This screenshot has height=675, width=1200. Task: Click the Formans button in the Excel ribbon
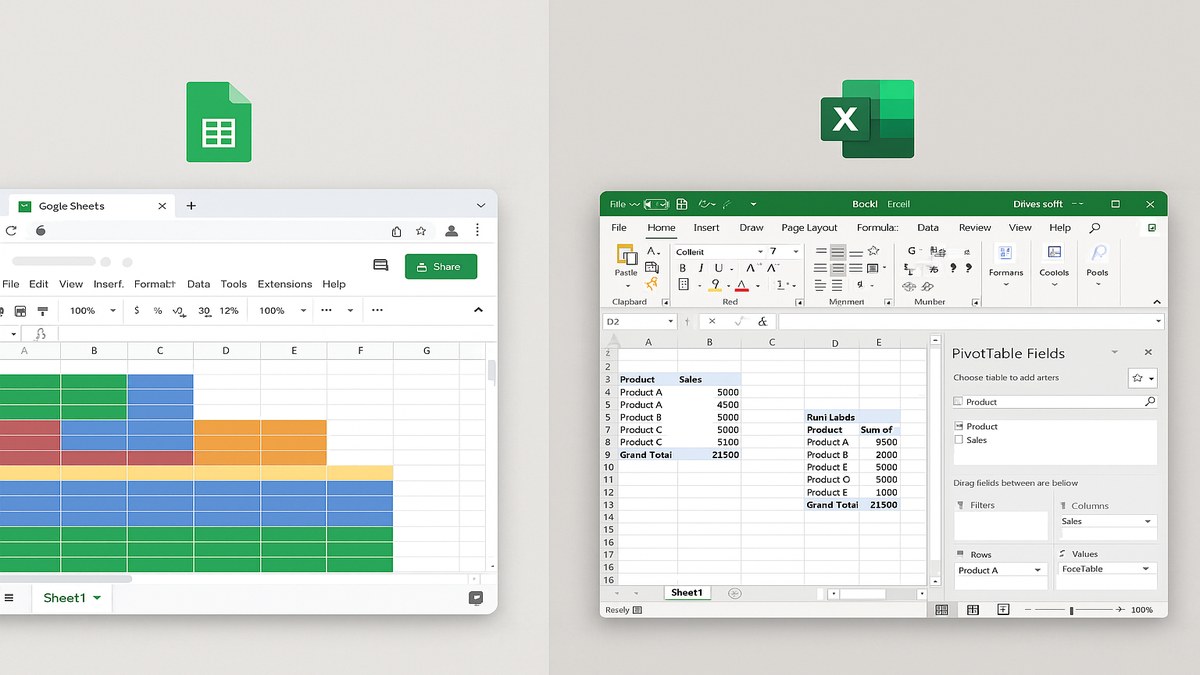pyautogui.click(x=1006, y=262)
